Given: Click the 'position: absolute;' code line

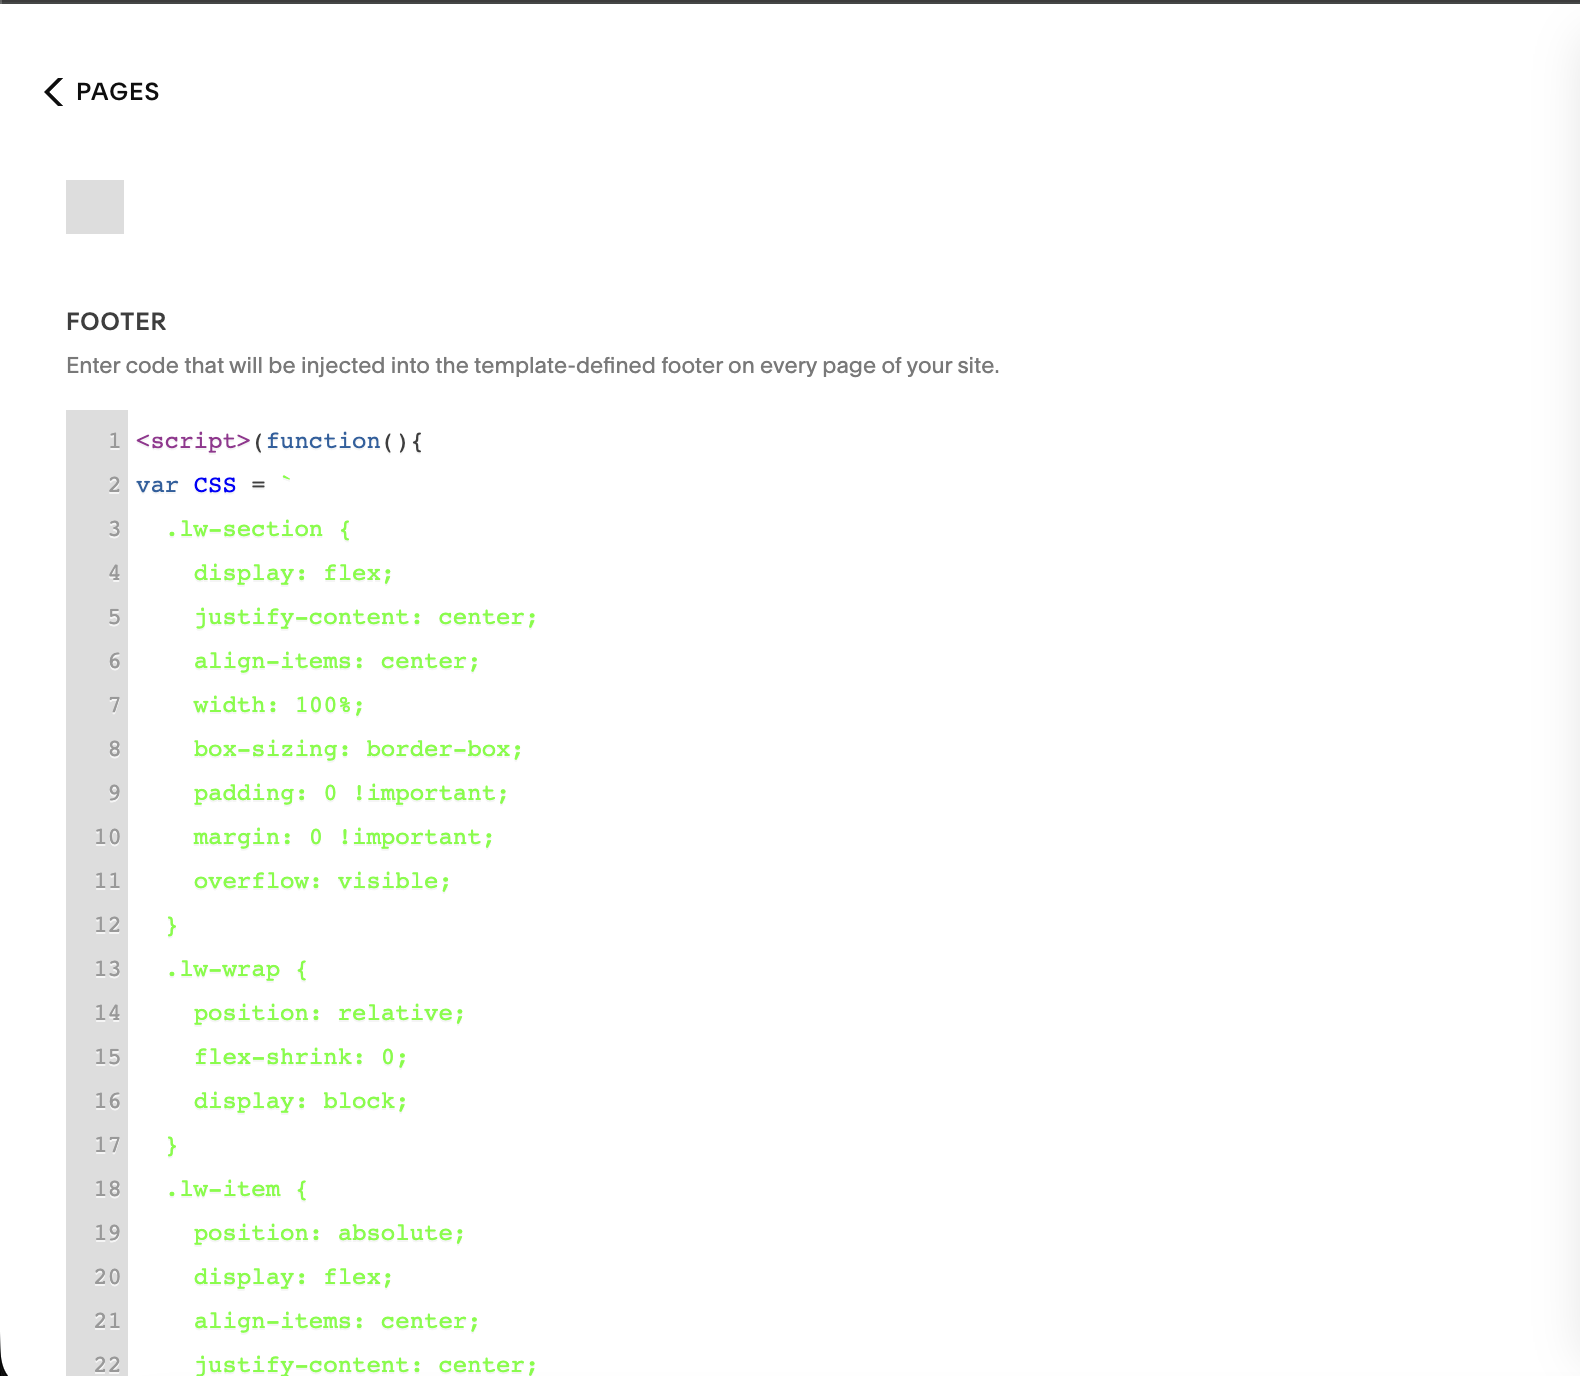Looking at the screenshot, I should click(329, 1233).
